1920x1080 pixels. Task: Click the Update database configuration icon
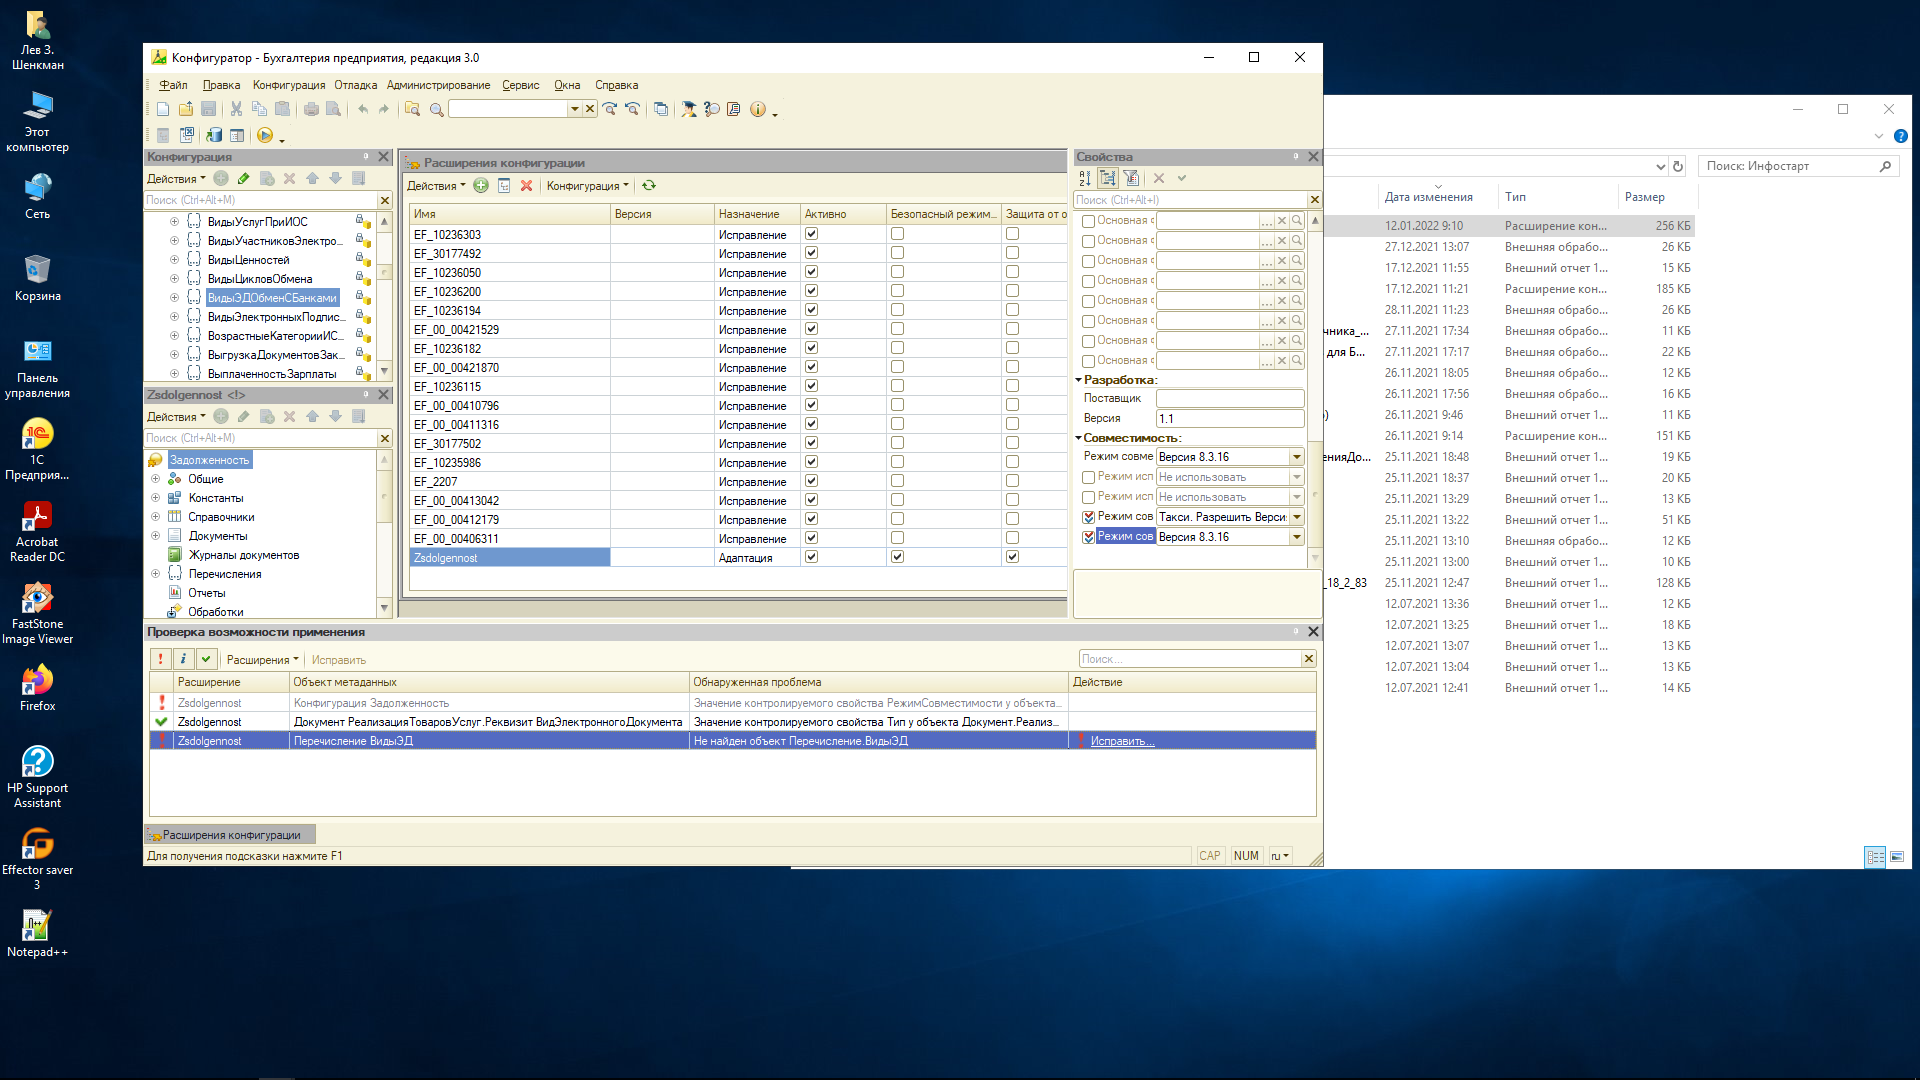click(214, 135)
